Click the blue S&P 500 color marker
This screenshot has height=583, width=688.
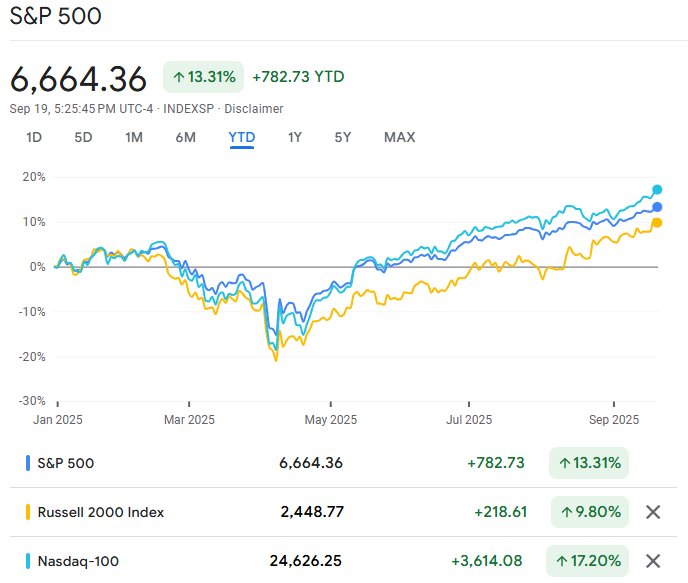point(28,463)
